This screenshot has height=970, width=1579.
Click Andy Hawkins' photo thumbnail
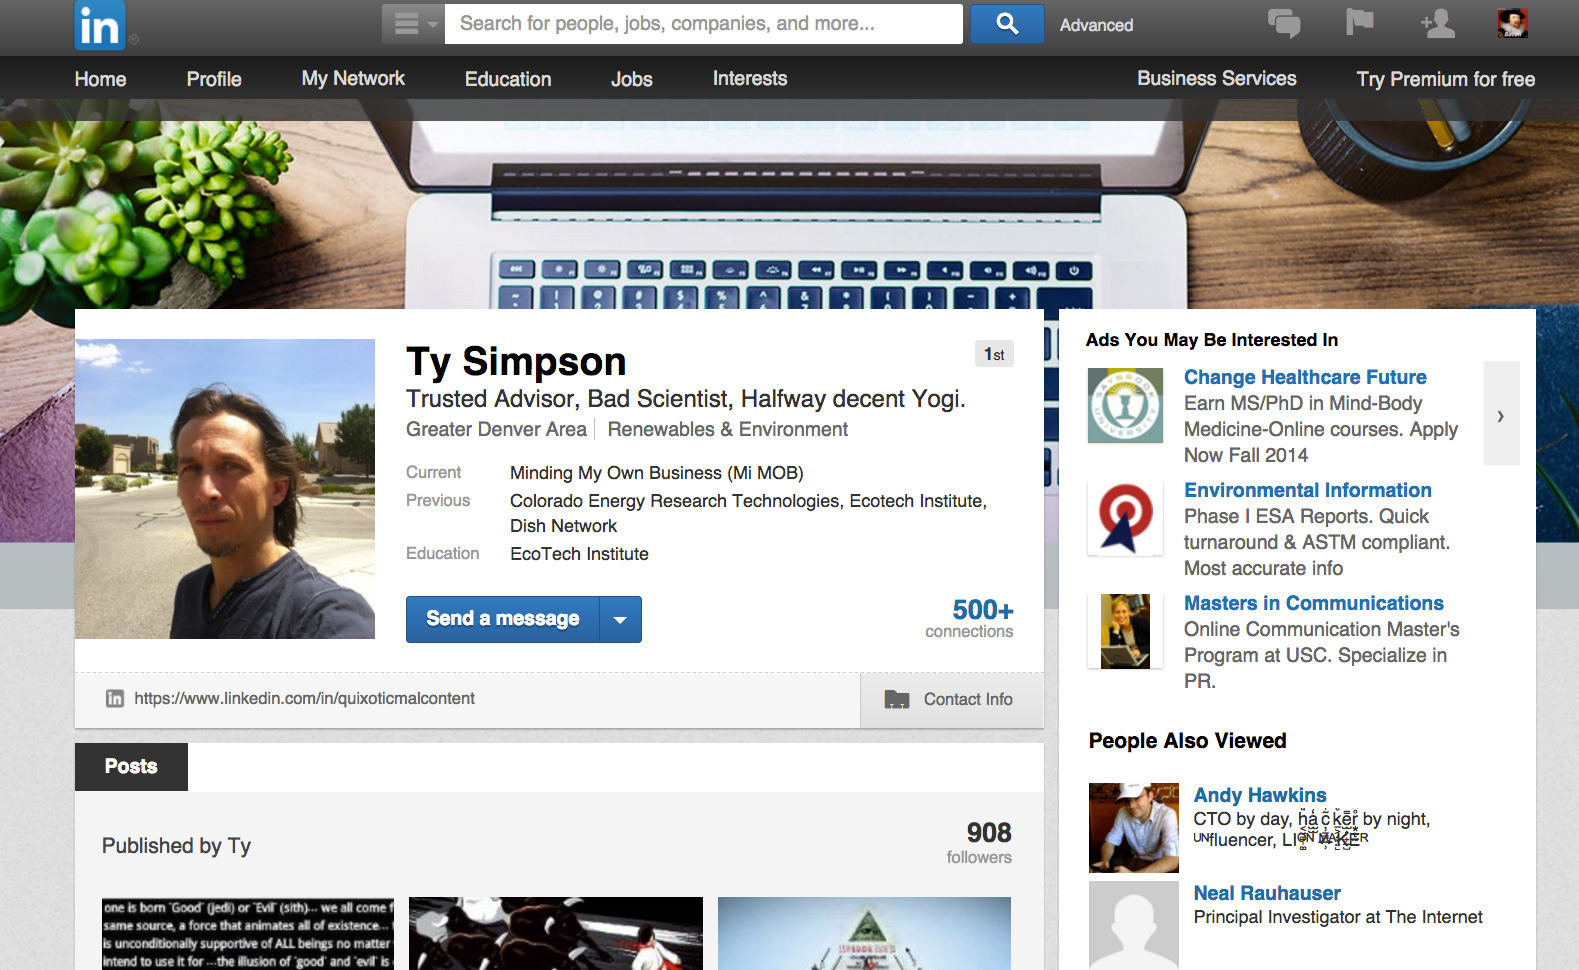pos(1134,828)
